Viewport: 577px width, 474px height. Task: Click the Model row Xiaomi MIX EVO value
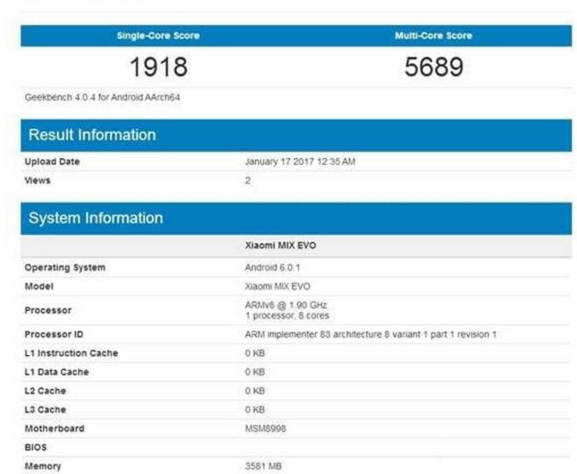[277, 286]
